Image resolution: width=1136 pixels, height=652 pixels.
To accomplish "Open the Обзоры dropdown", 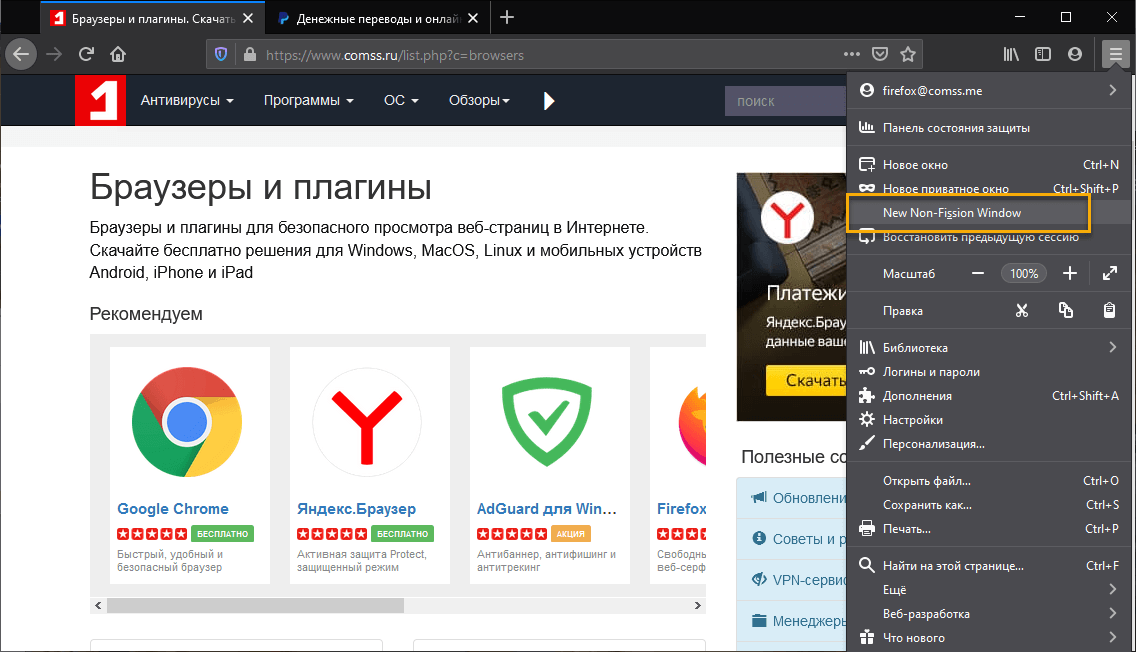I will [x=479, y=101].
